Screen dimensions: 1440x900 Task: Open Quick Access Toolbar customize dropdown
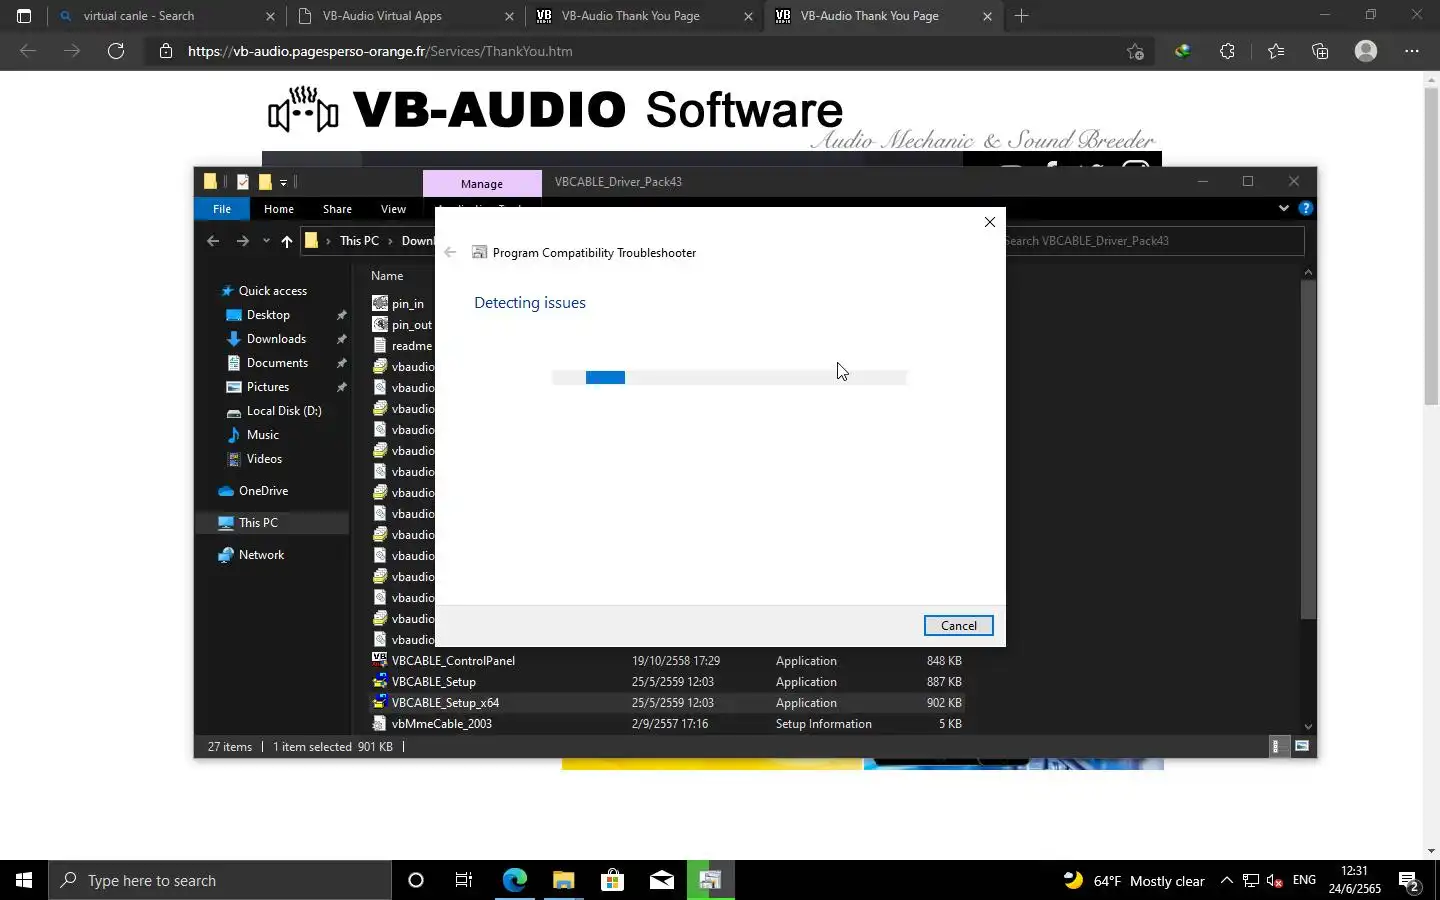[x=283, y=182]
